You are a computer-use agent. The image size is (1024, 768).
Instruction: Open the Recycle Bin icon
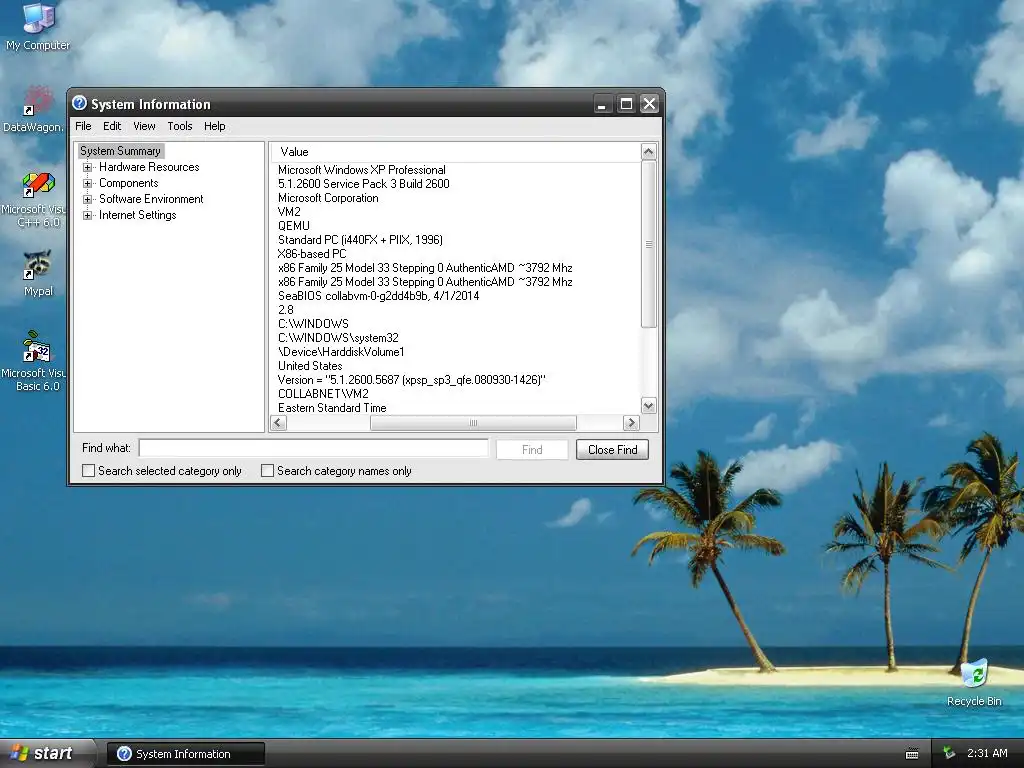(974, 683)
